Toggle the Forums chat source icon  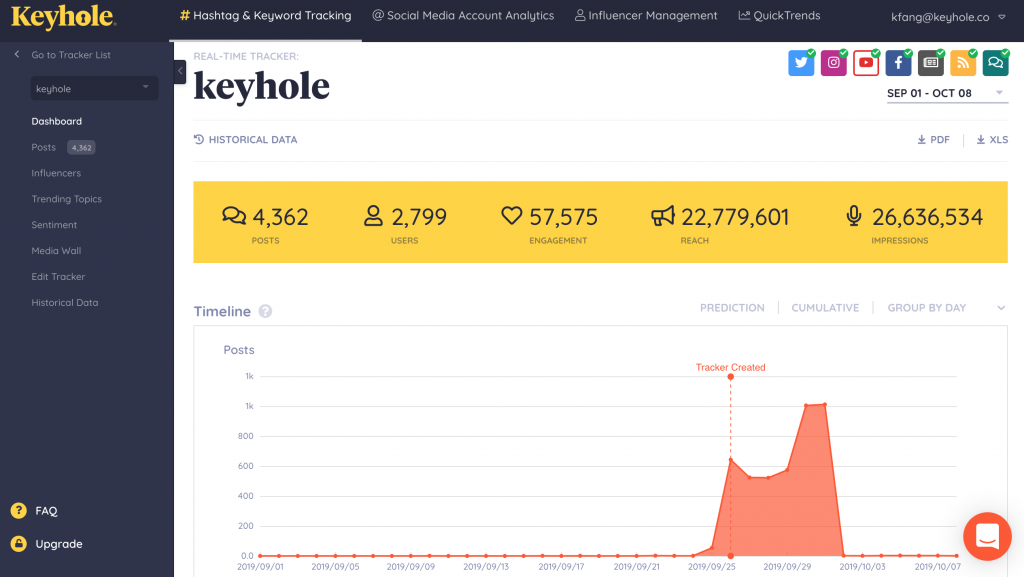point(995,63)
